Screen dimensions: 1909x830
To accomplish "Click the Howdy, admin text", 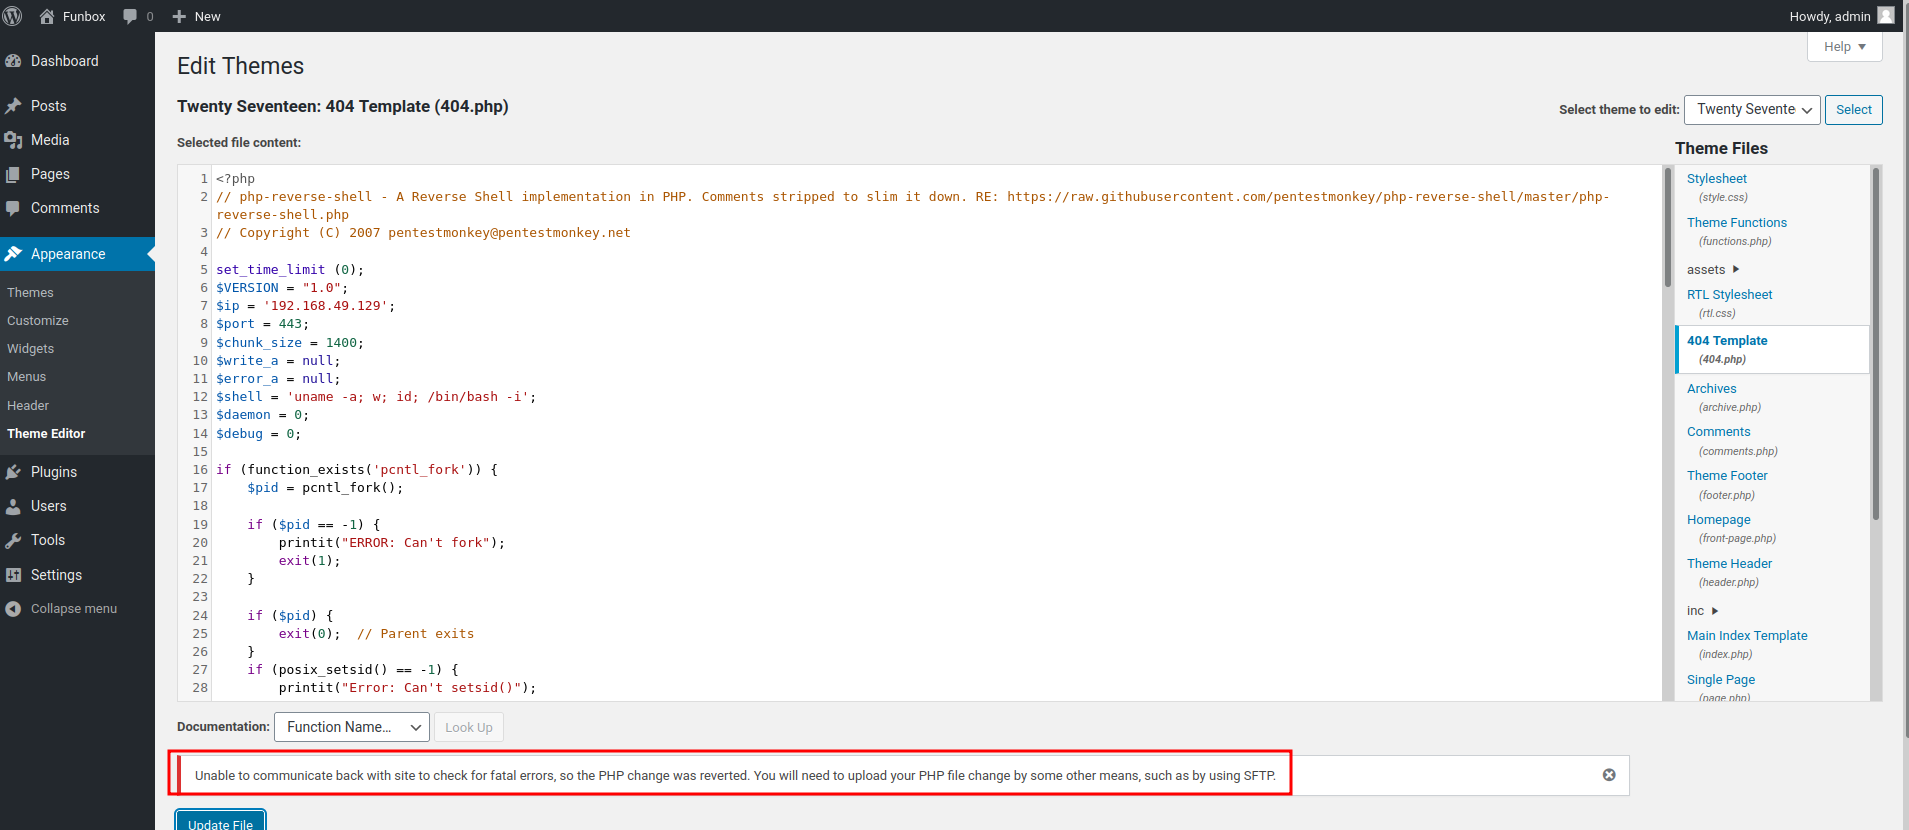I will [x=1830, y=16].
